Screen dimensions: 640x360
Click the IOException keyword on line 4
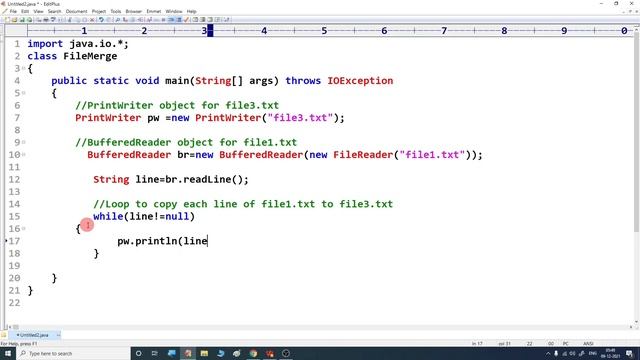click(x=360, y=80)
